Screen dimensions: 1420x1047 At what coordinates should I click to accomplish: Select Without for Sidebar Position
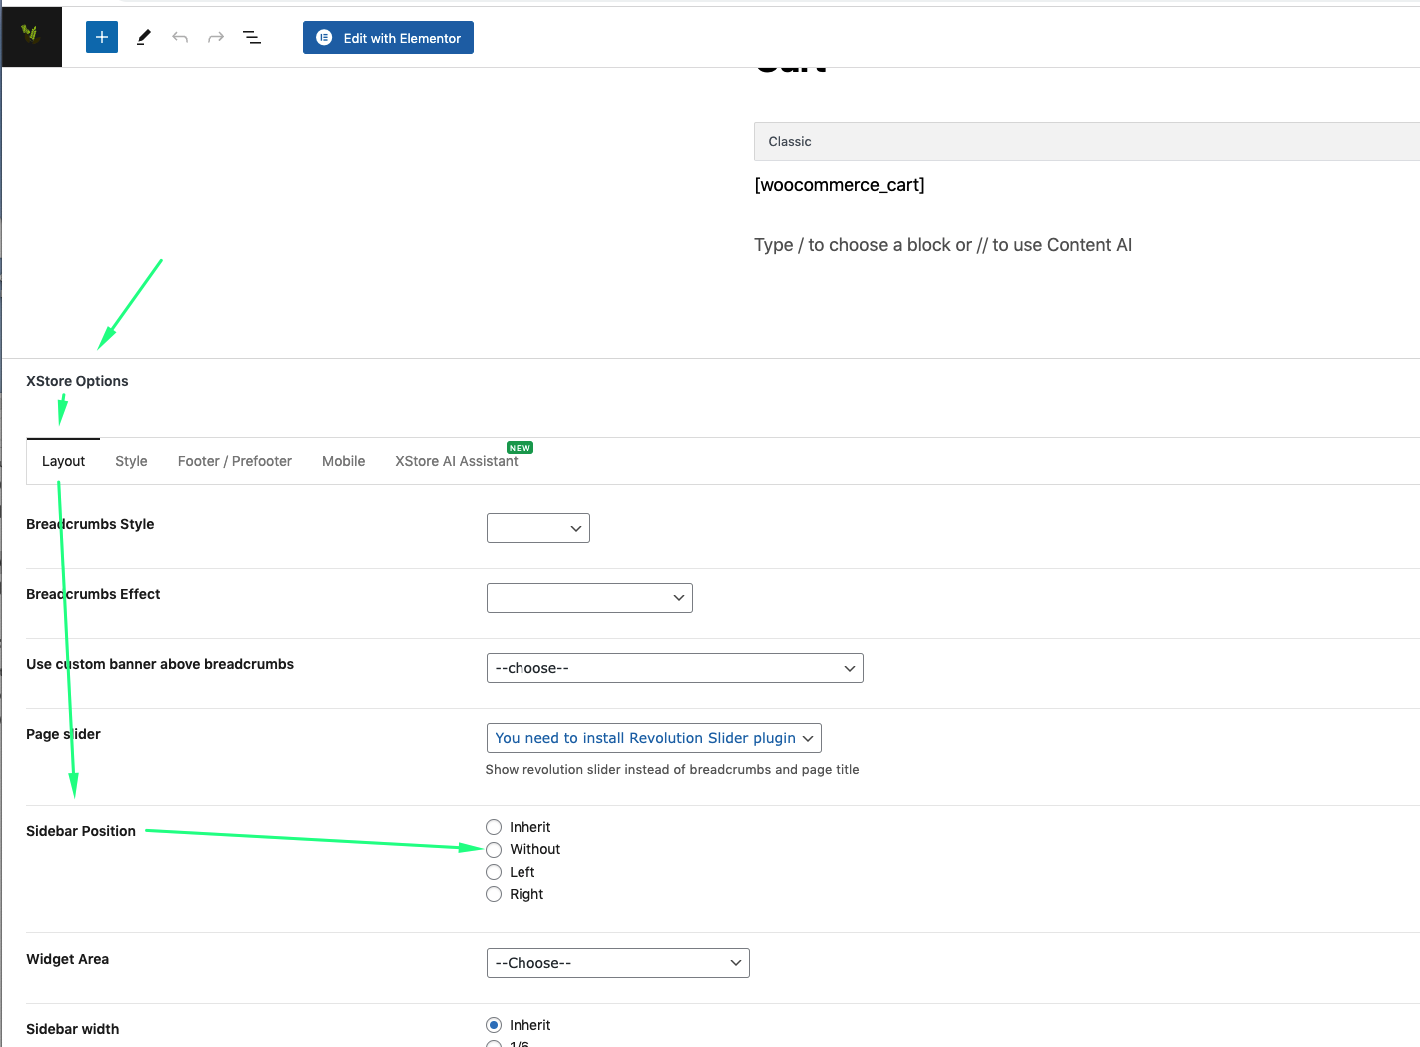point(494,850)
